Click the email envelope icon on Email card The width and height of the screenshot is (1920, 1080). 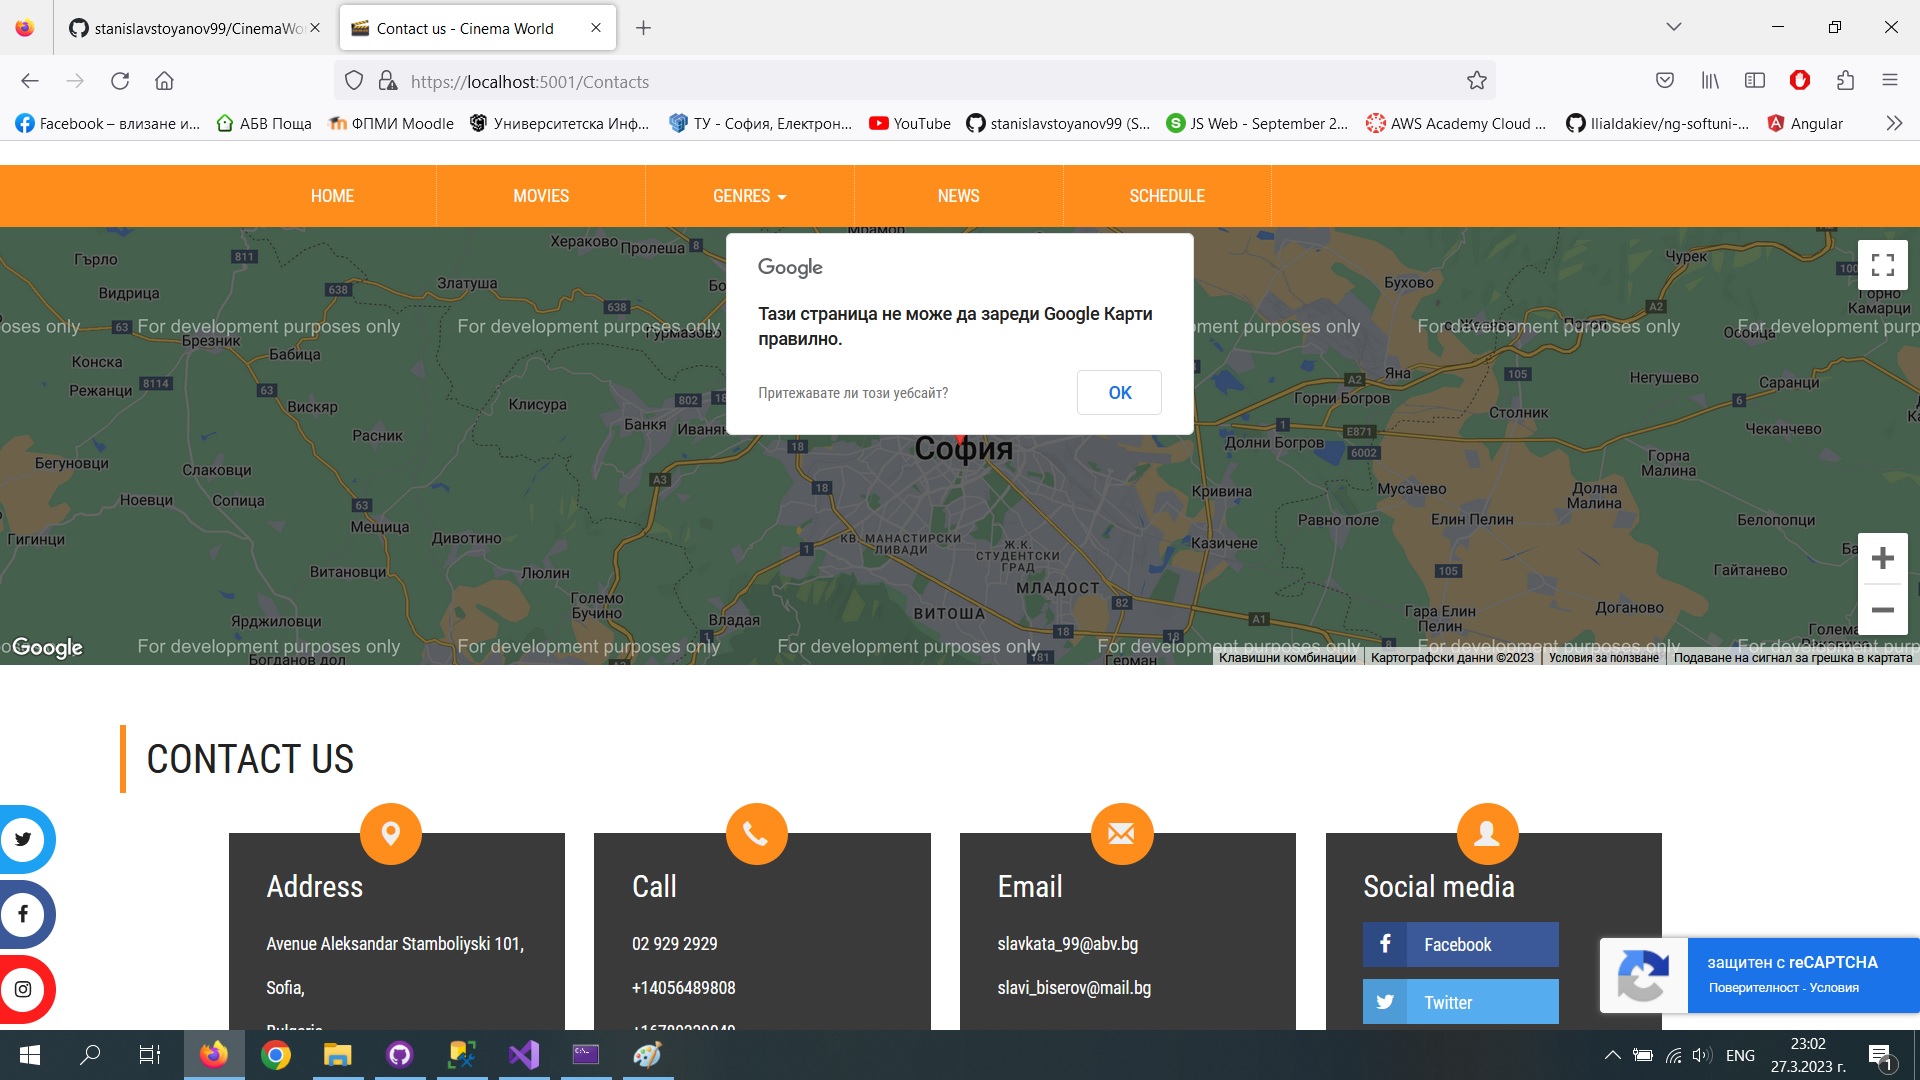click(x=1120, y=832)
